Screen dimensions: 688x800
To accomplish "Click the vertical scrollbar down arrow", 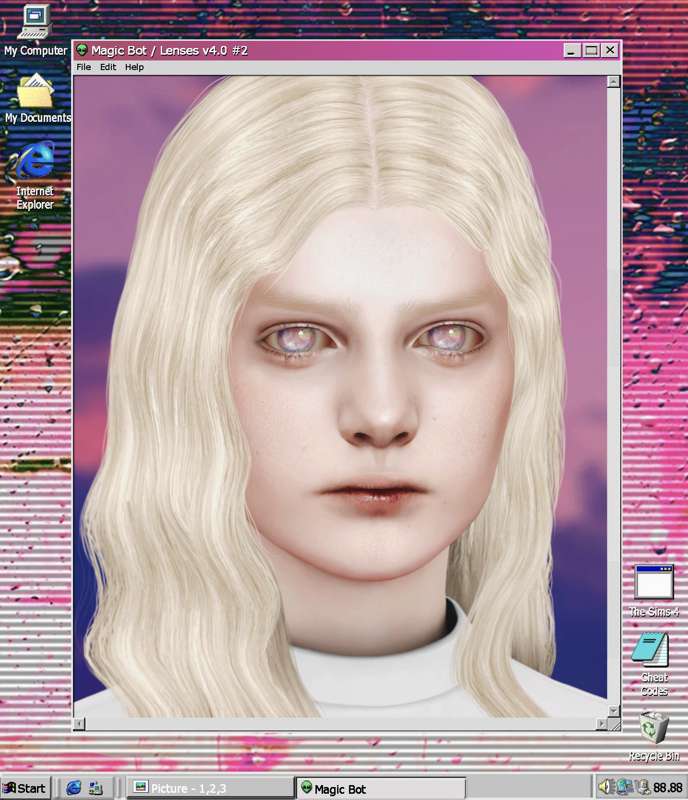I will (x=614, y=710).
